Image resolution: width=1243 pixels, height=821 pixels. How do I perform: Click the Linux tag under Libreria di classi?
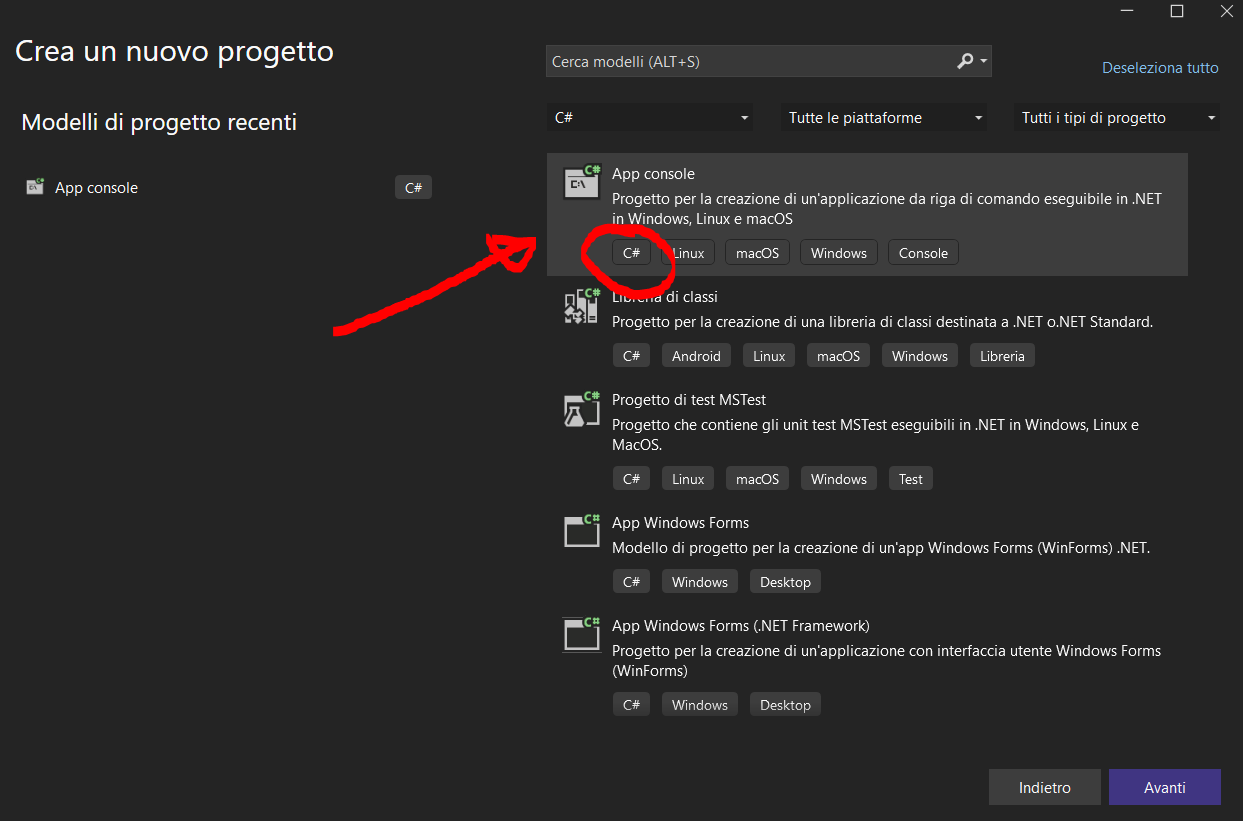[769, 356]
